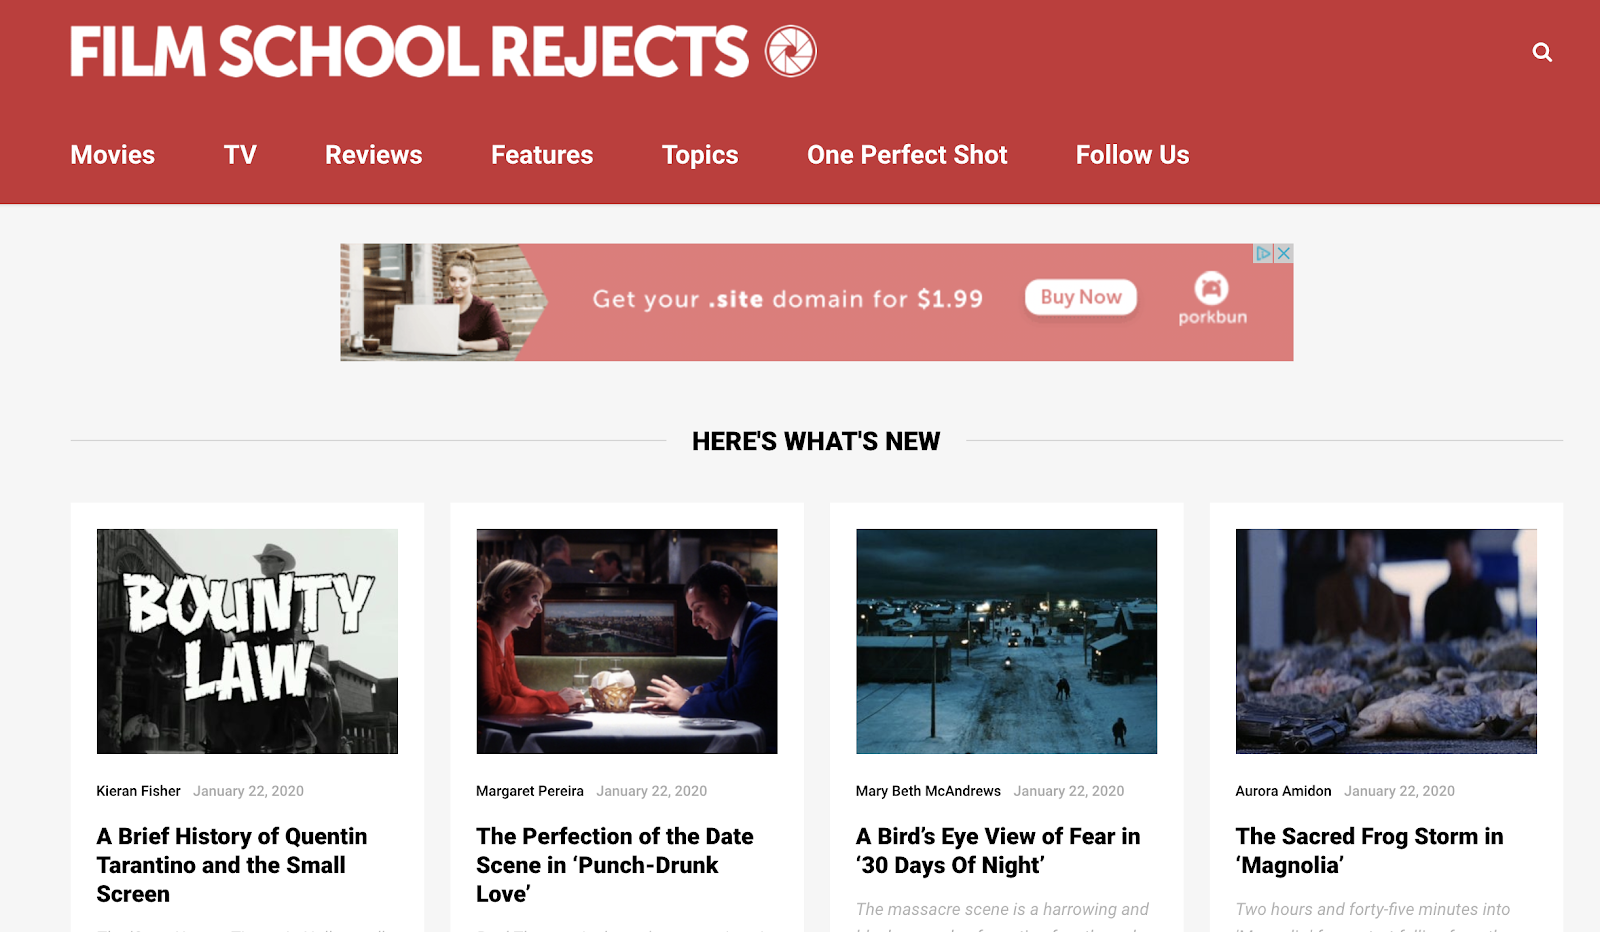Click the Porkbun pig logo icon in the ad

tap(1211, 290)
